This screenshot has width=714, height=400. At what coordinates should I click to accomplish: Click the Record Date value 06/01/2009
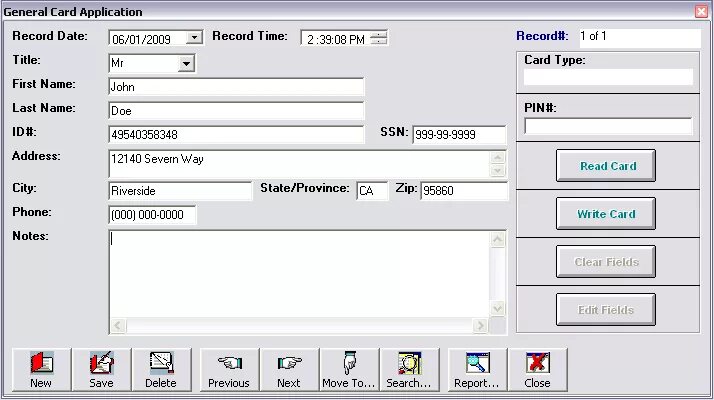tap(141, 39)
